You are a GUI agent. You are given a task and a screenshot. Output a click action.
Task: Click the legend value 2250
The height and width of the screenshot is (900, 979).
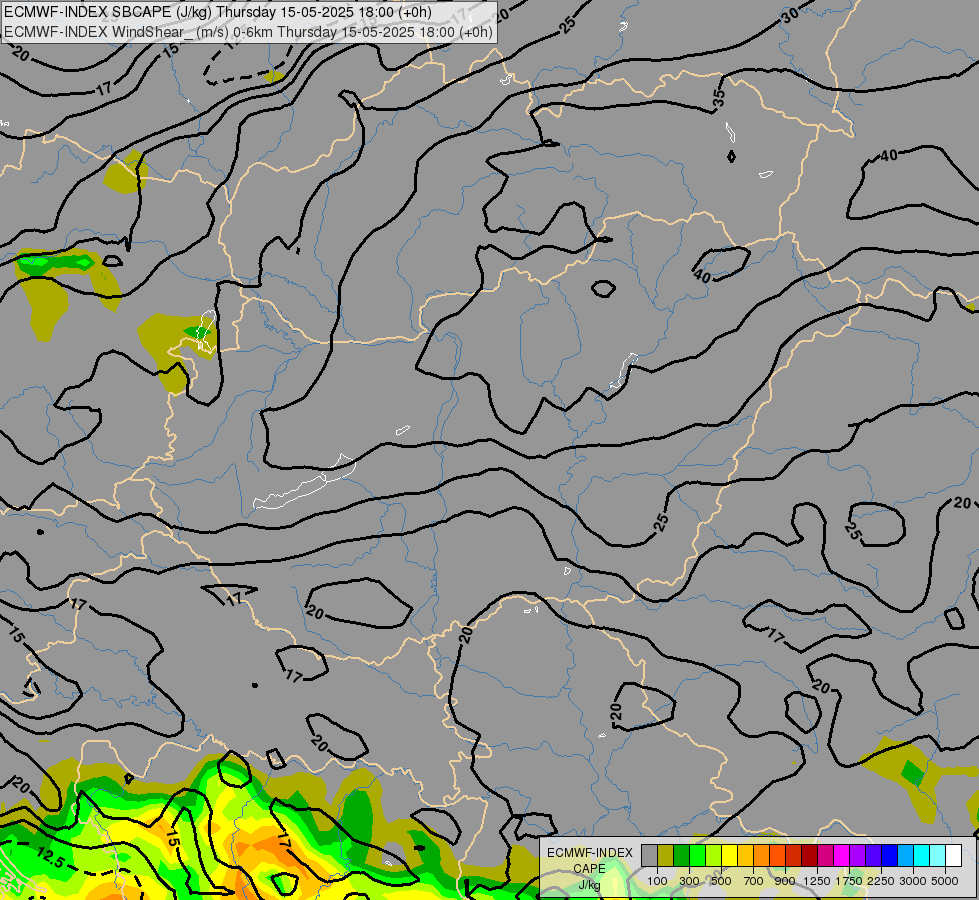[x=881, y=881]
